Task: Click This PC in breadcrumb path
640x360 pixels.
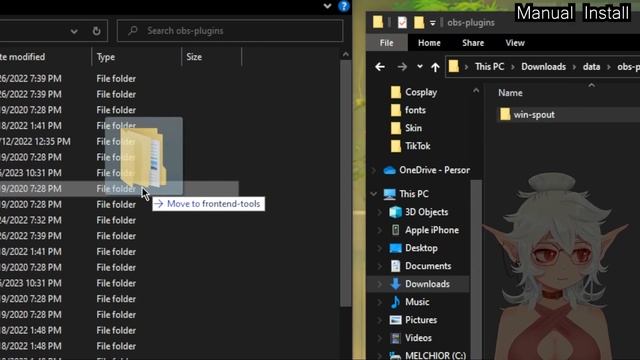Action: pyautogui.click(x=489, y=67)
